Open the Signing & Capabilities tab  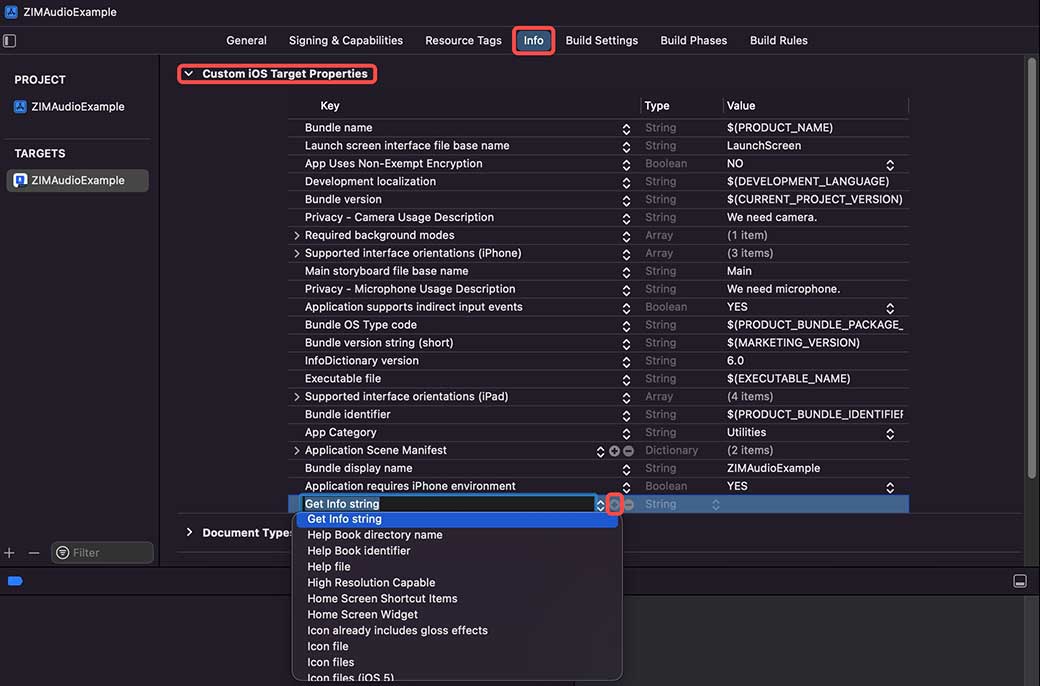coord(345,40)
